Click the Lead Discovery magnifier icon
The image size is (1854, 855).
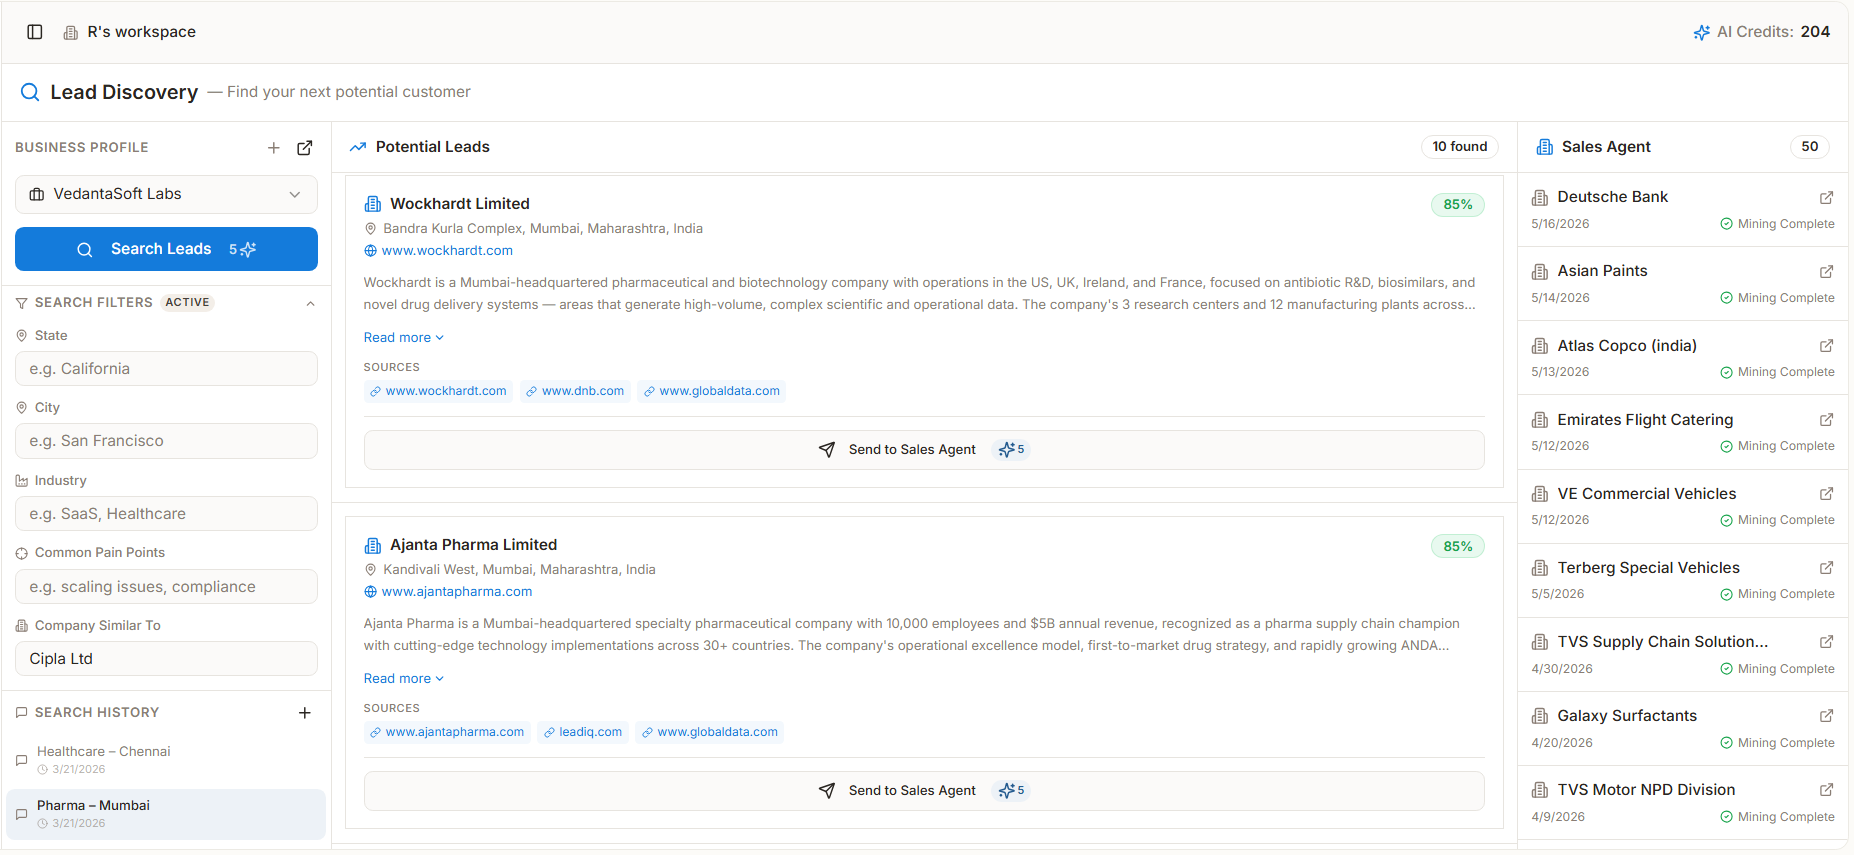click(30, 92)
